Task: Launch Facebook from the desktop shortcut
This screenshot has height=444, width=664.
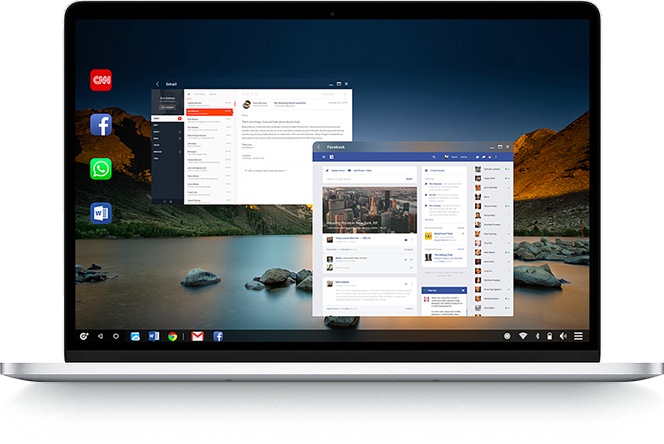Action: pos(101,124)
